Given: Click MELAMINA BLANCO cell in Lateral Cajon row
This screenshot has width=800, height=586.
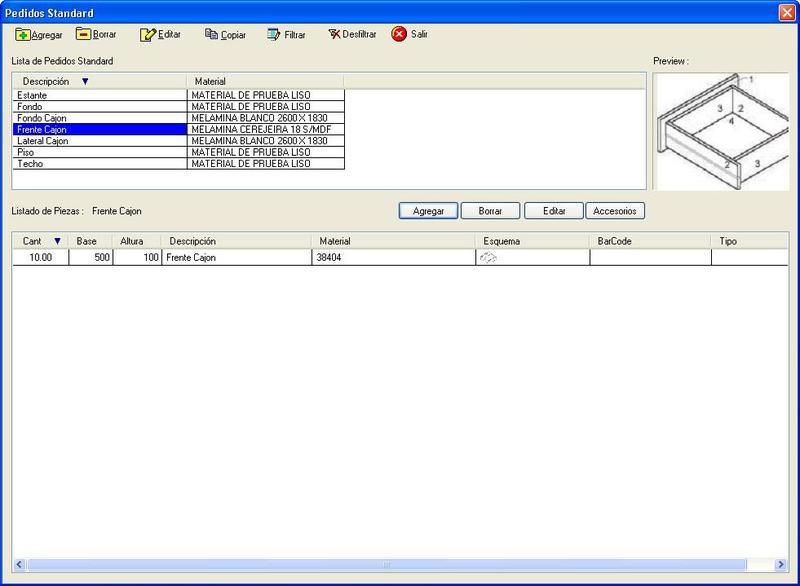Looking at the screenshot, I should tap(266, 141).
